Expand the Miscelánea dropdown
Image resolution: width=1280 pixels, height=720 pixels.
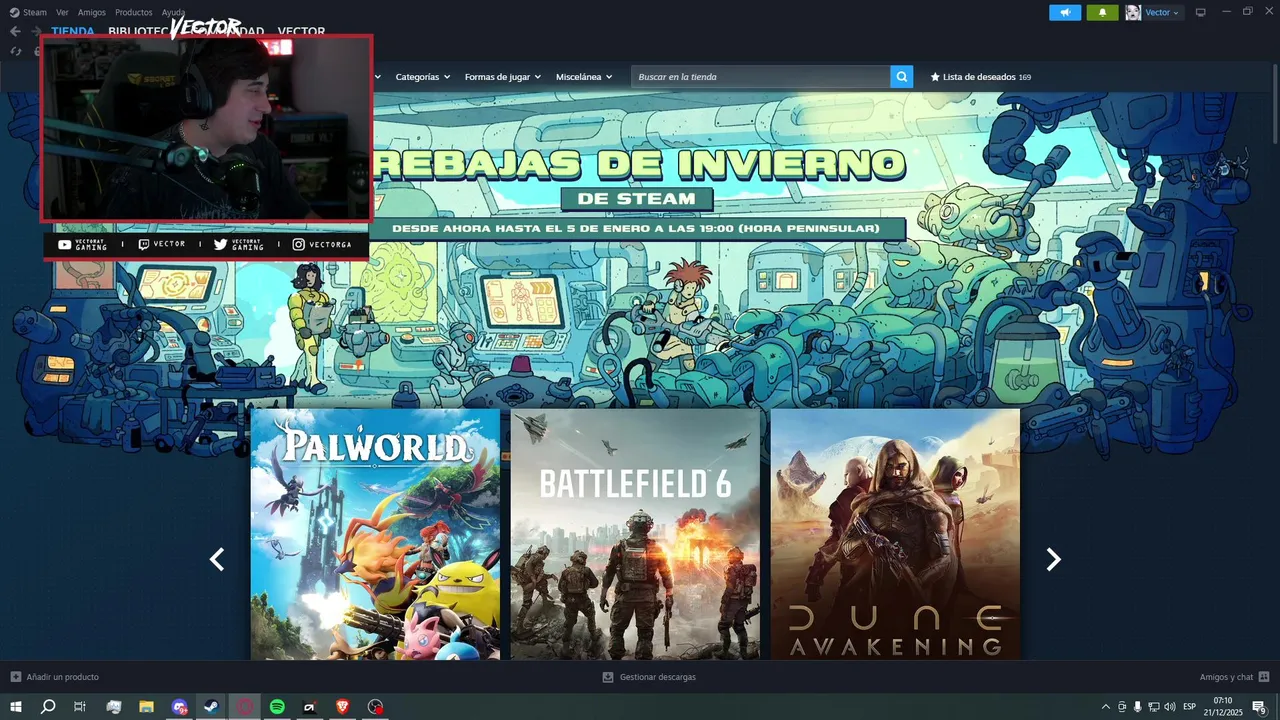584,77
